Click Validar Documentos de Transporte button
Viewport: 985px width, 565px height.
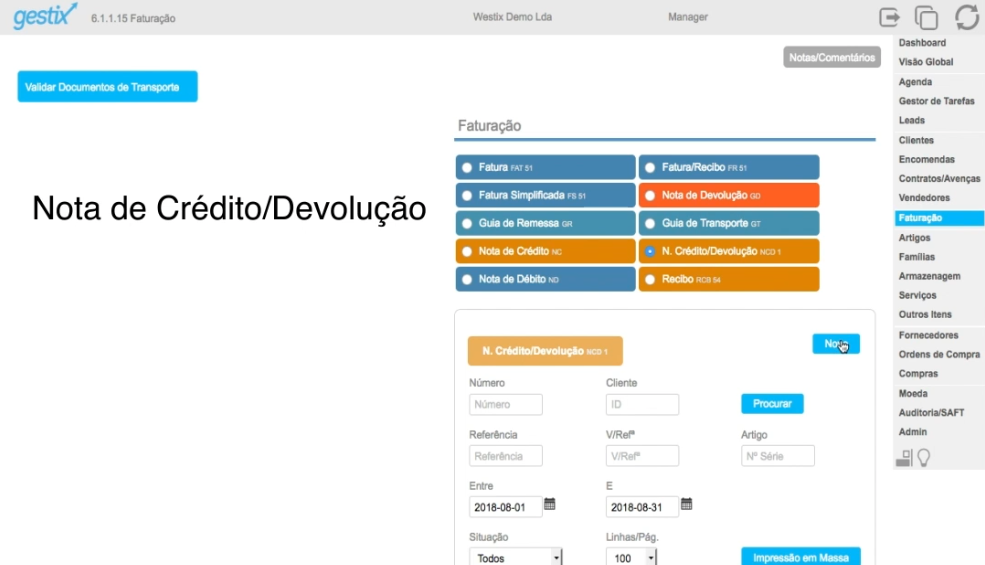(107, 87)
